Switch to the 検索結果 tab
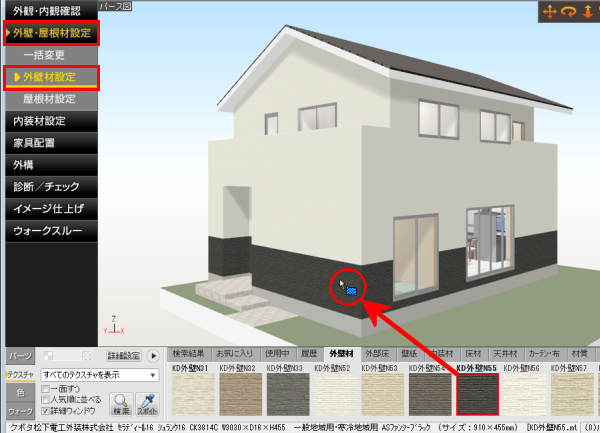Image resolution: width=600 pixels, height=433 pixels. coord(189,354)
